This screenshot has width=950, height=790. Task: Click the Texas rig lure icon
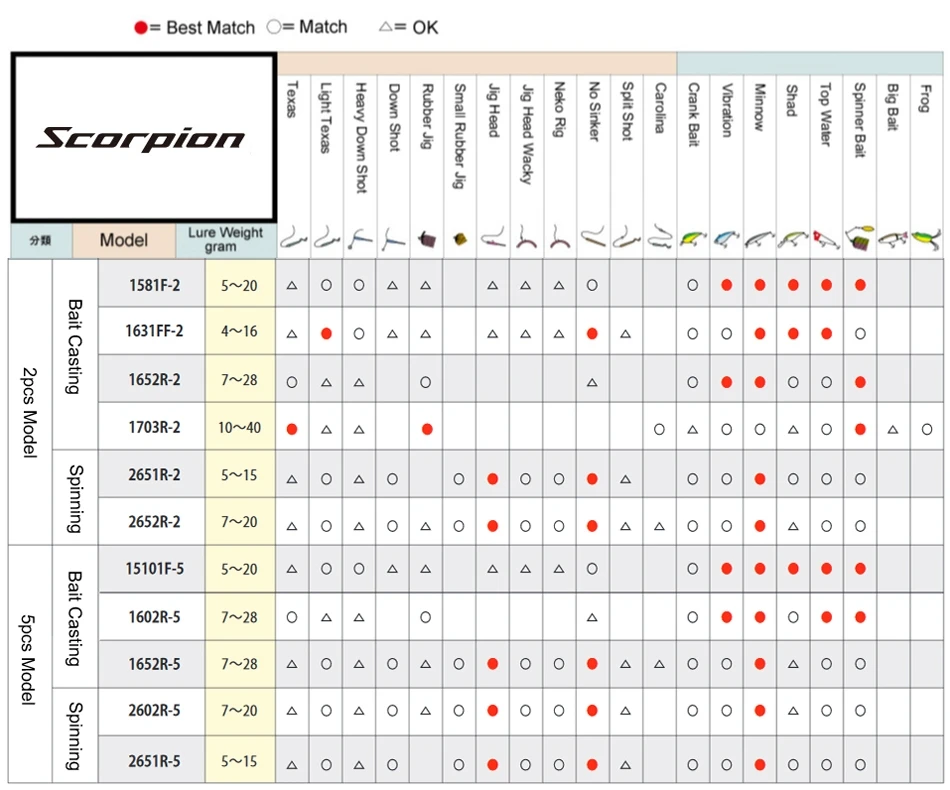click(293, 239)
